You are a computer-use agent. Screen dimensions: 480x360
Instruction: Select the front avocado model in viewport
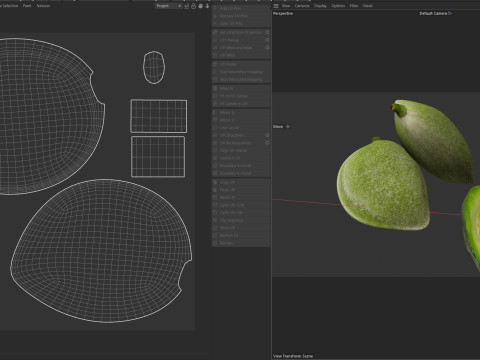[x=383, y=185]
